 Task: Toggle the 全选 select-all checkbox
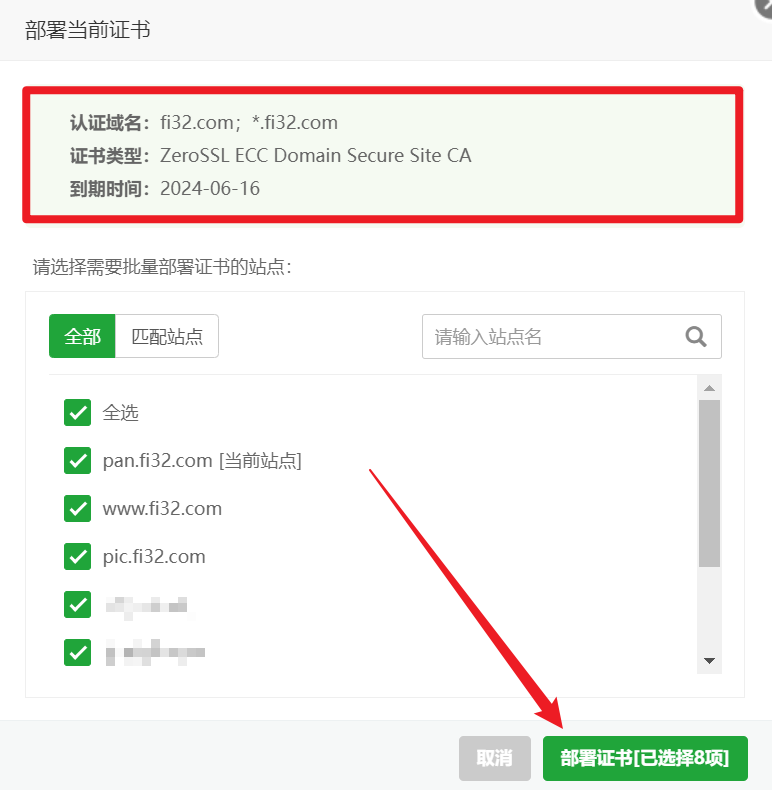(77, 413)
